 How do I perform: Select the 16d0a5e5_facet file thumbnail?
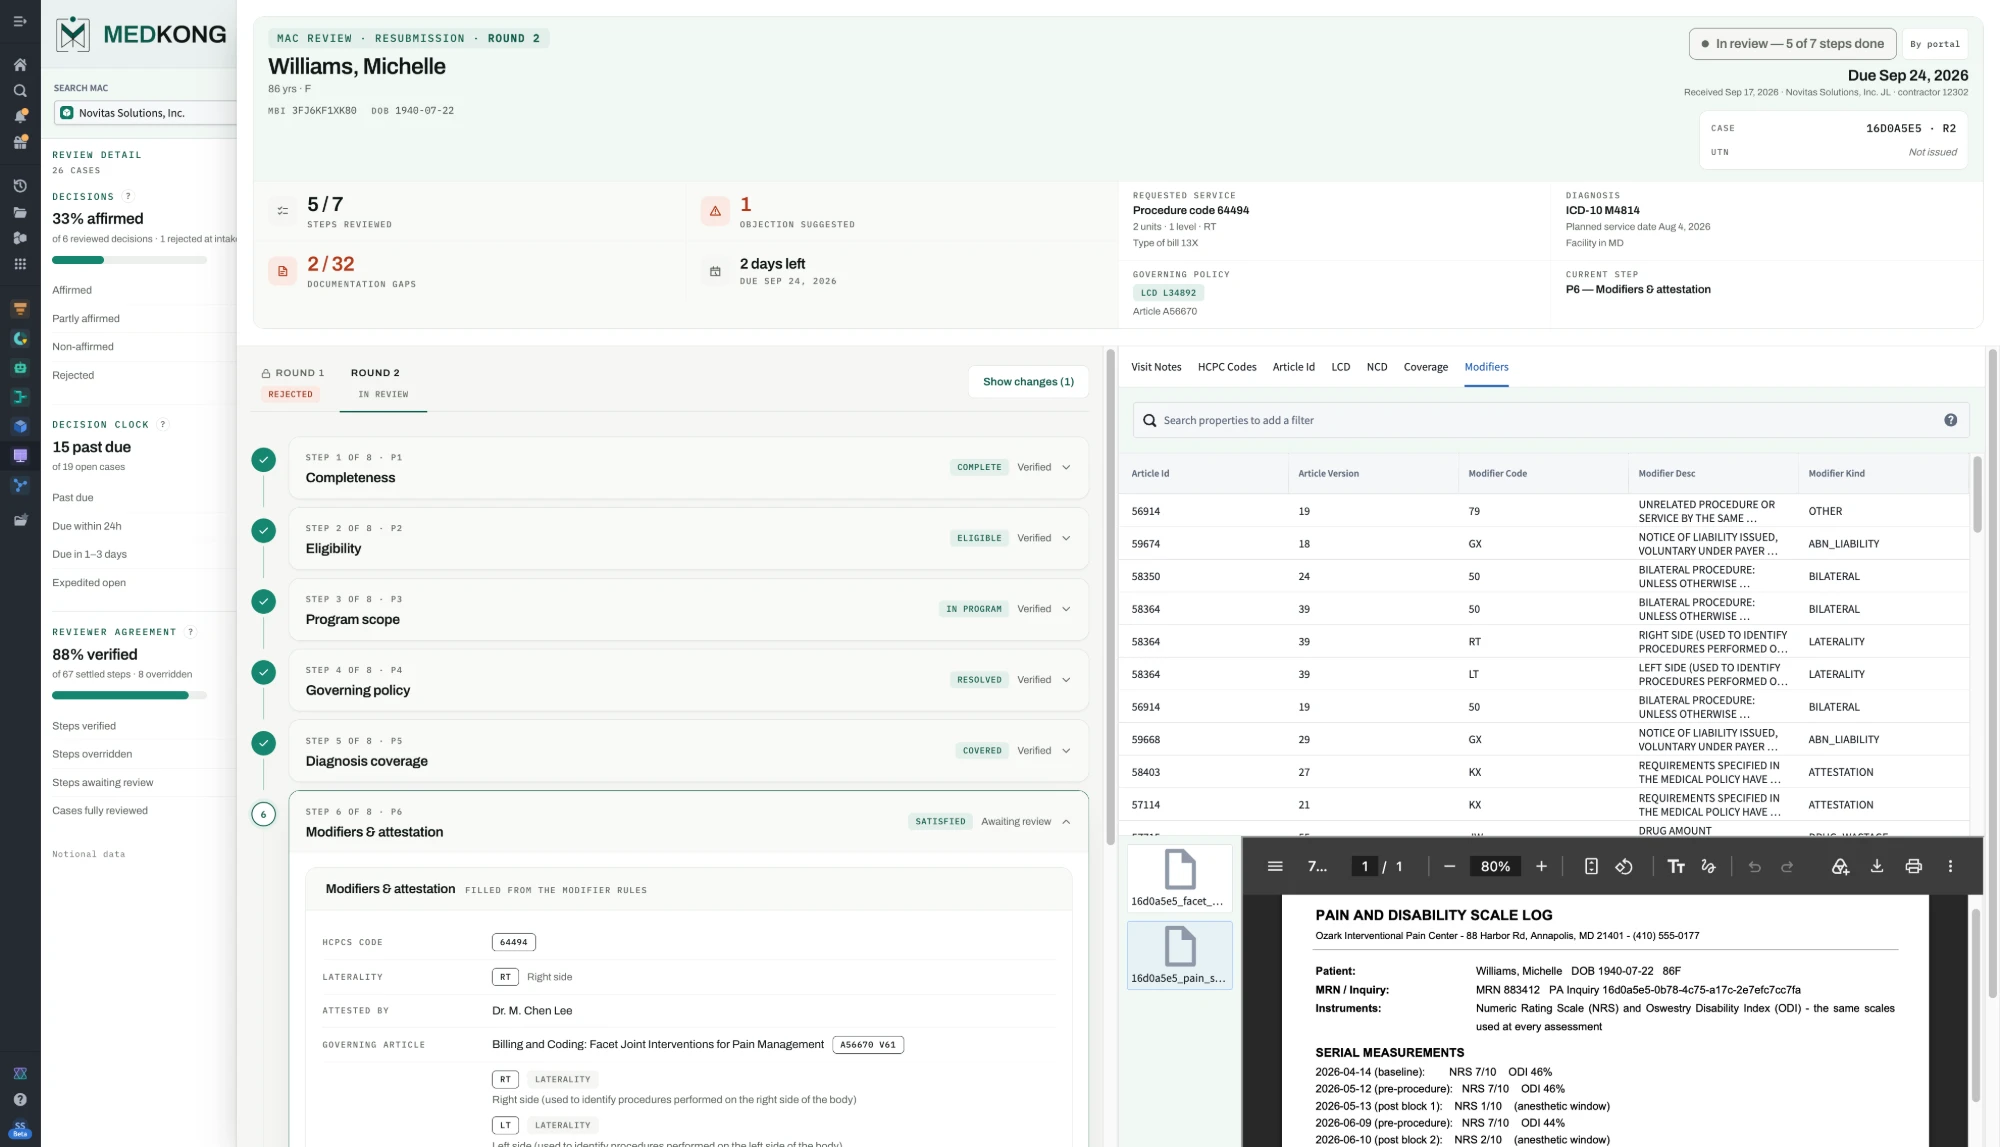(1179, 878)
